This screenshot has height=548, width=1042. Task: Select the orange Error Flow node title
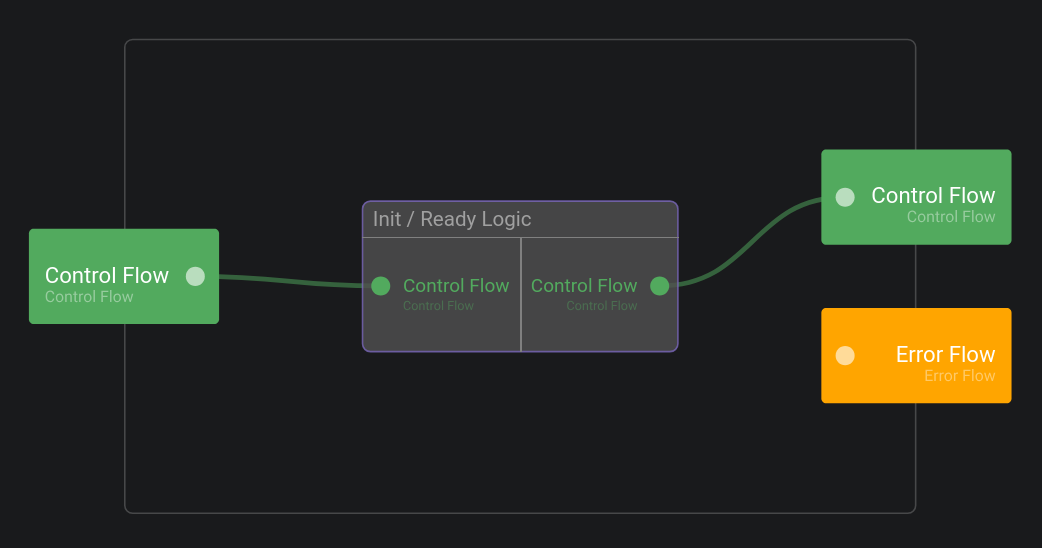click(945, 354)
